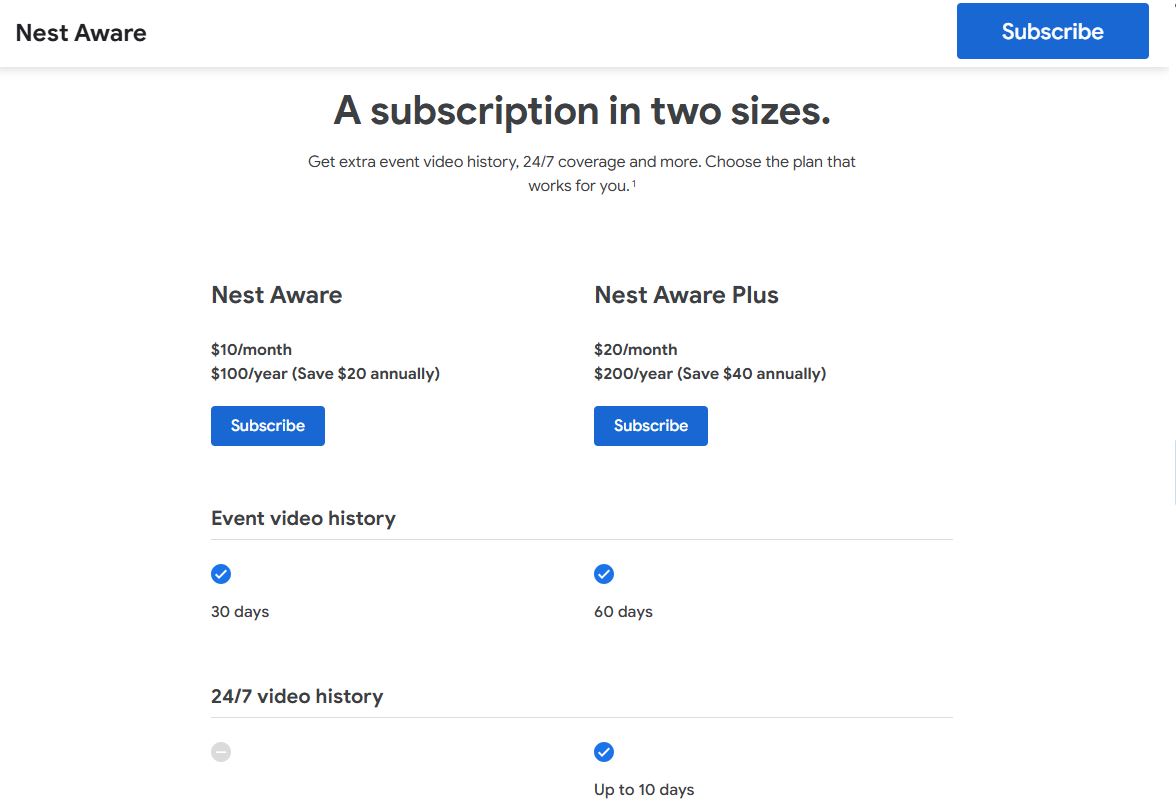Click the Nest Aware title in the header

click(81, 33)
